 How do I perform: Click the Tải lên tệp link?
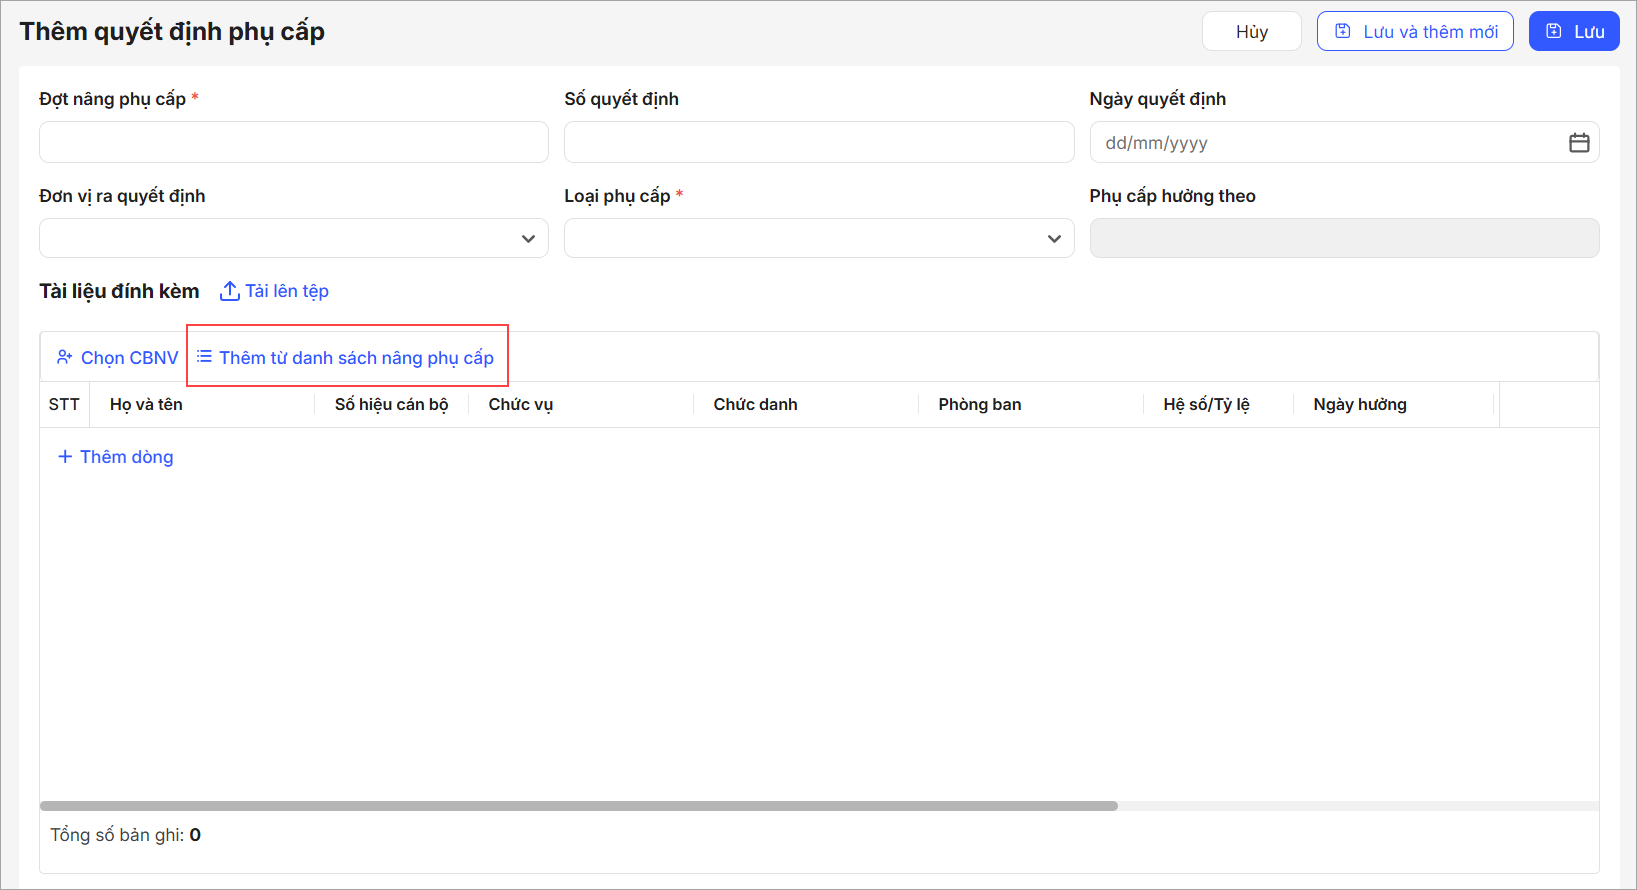[x=287, y=291]
